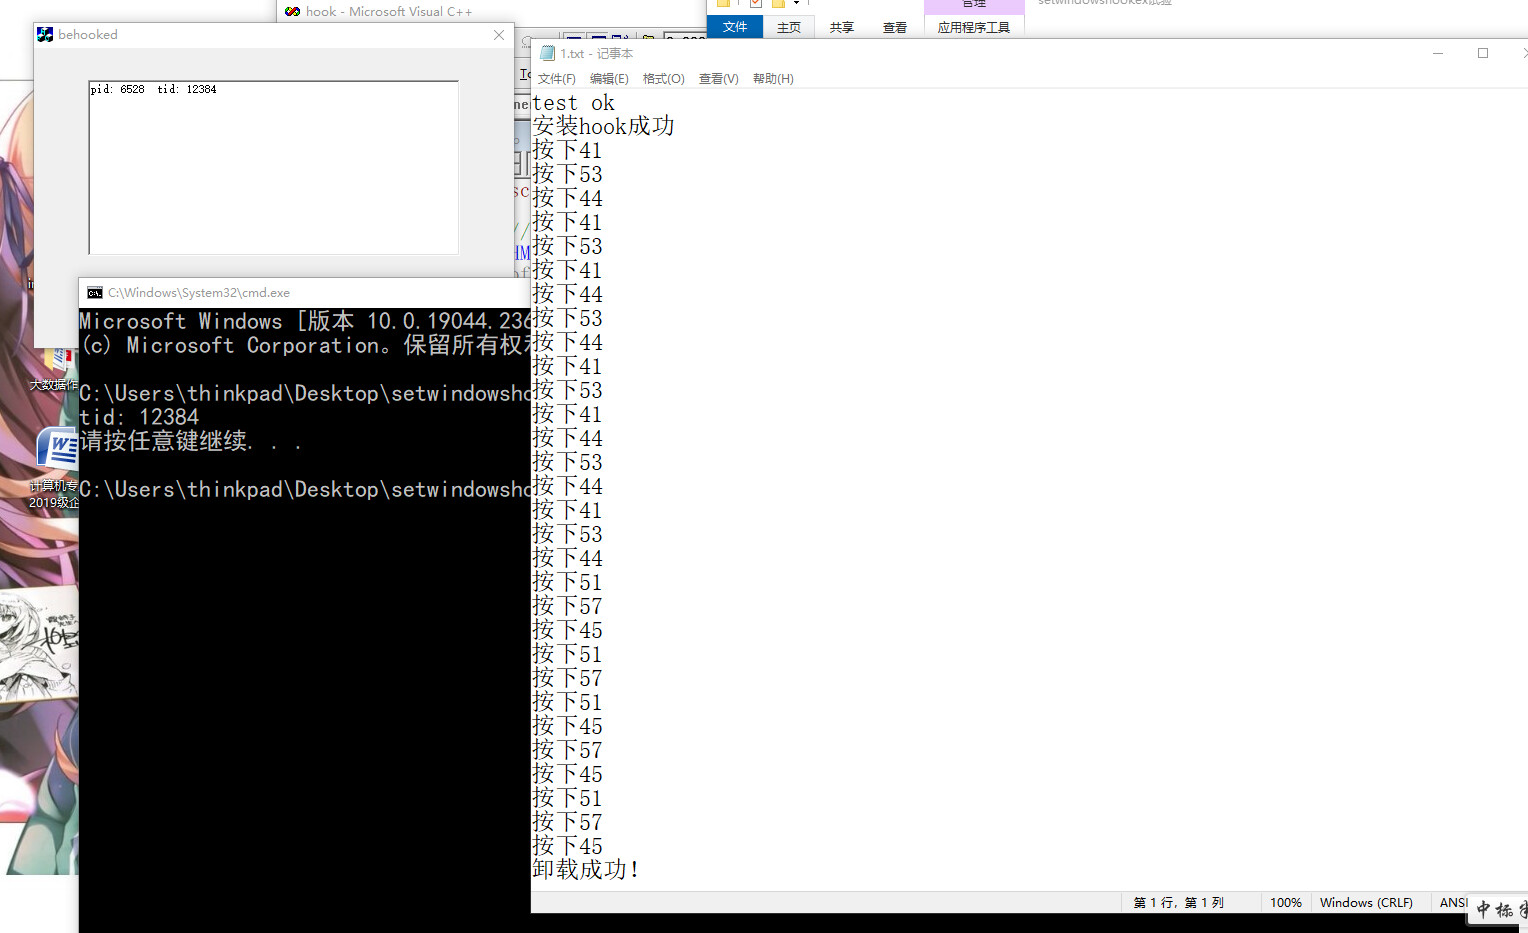Click the 'test ok' line in Notepad
1528x933 pixels.
(573, 103)
